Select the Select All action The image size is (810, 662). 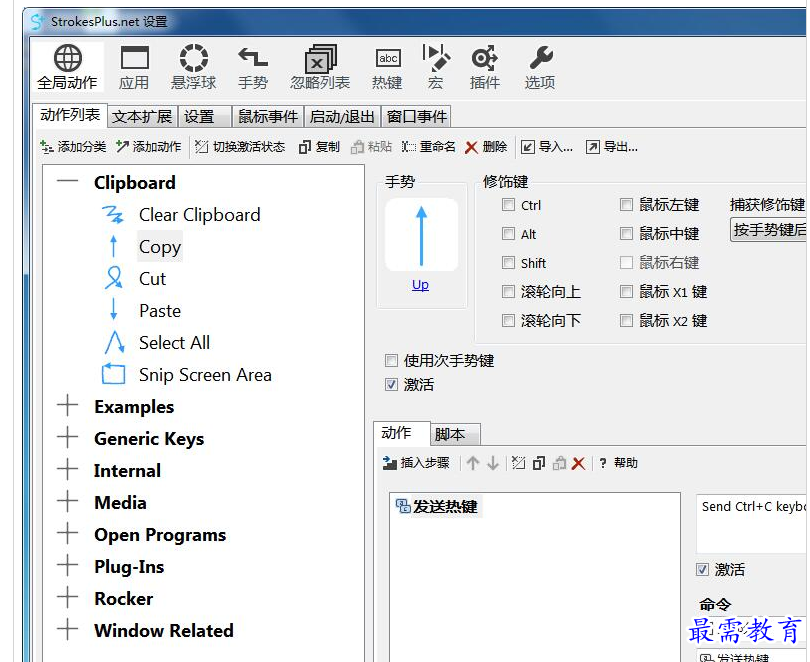[174, 343]
